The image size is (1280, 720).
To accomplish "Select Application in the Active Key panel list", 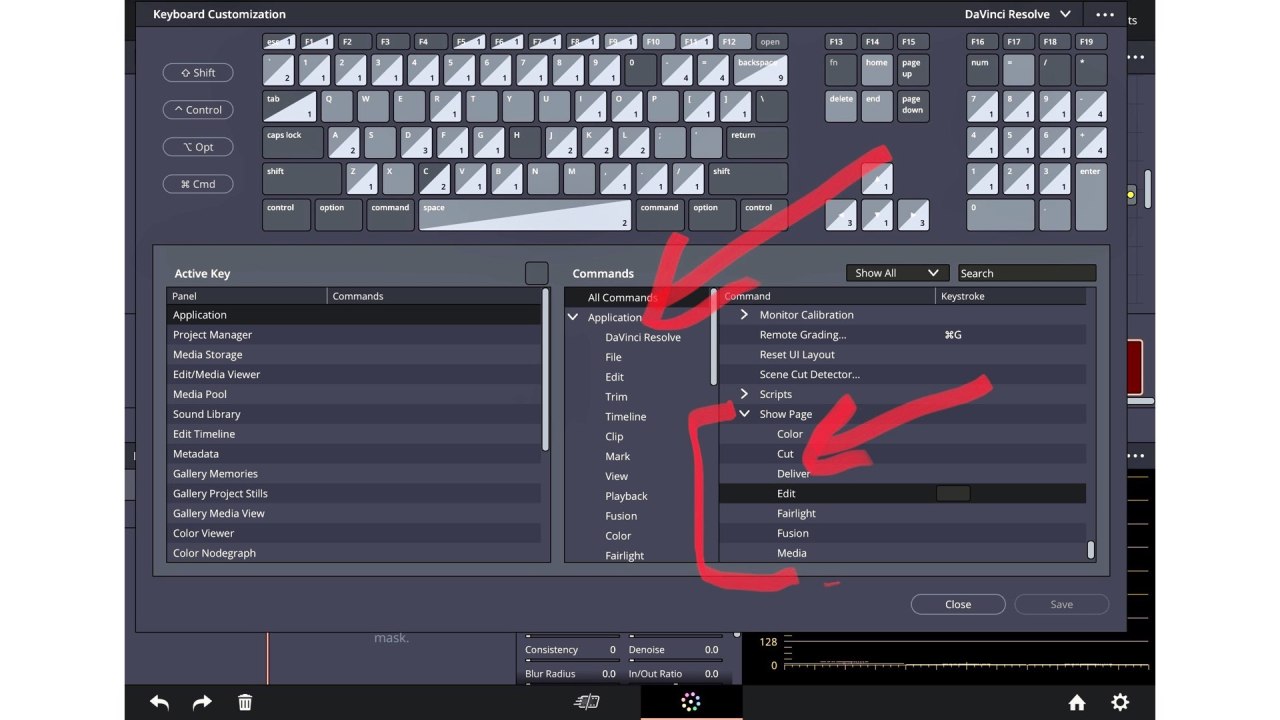I will point(354,315).
